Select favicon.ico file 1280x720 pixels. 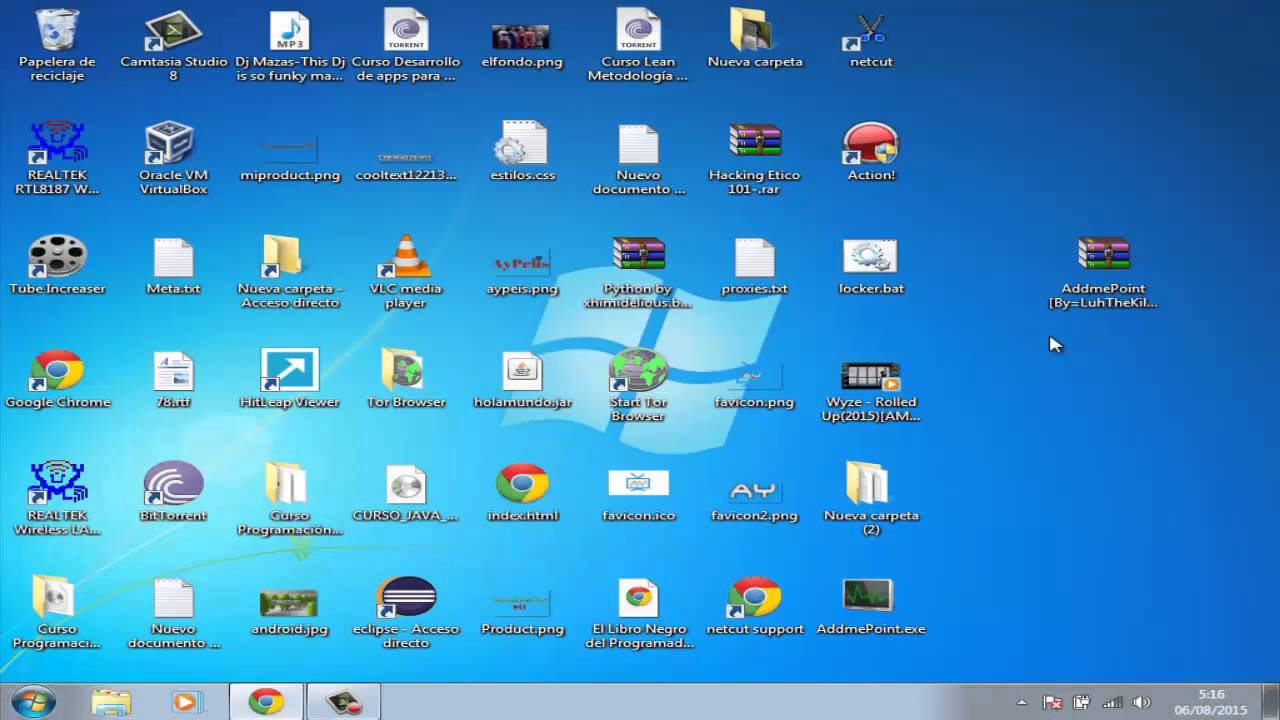638,484
